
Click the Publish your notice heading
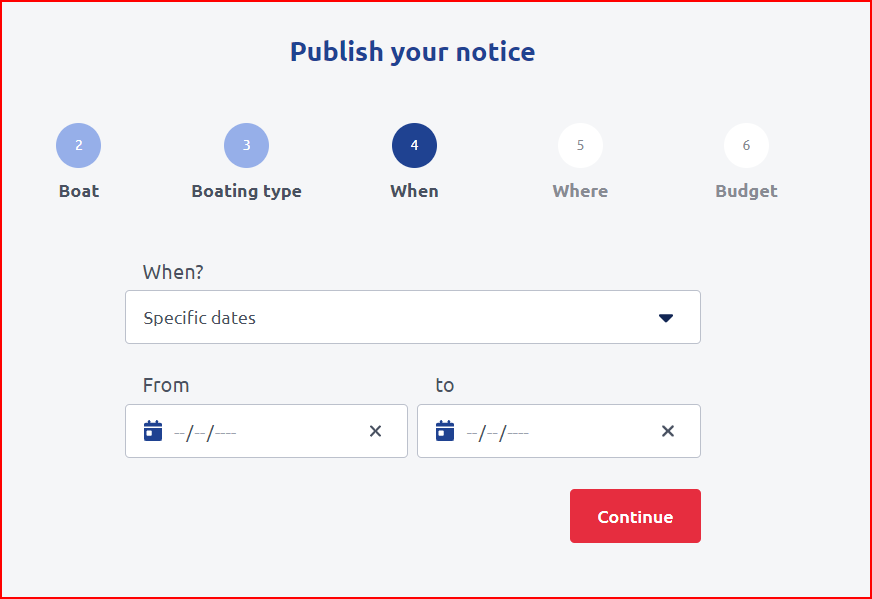[x=412, y=52]
